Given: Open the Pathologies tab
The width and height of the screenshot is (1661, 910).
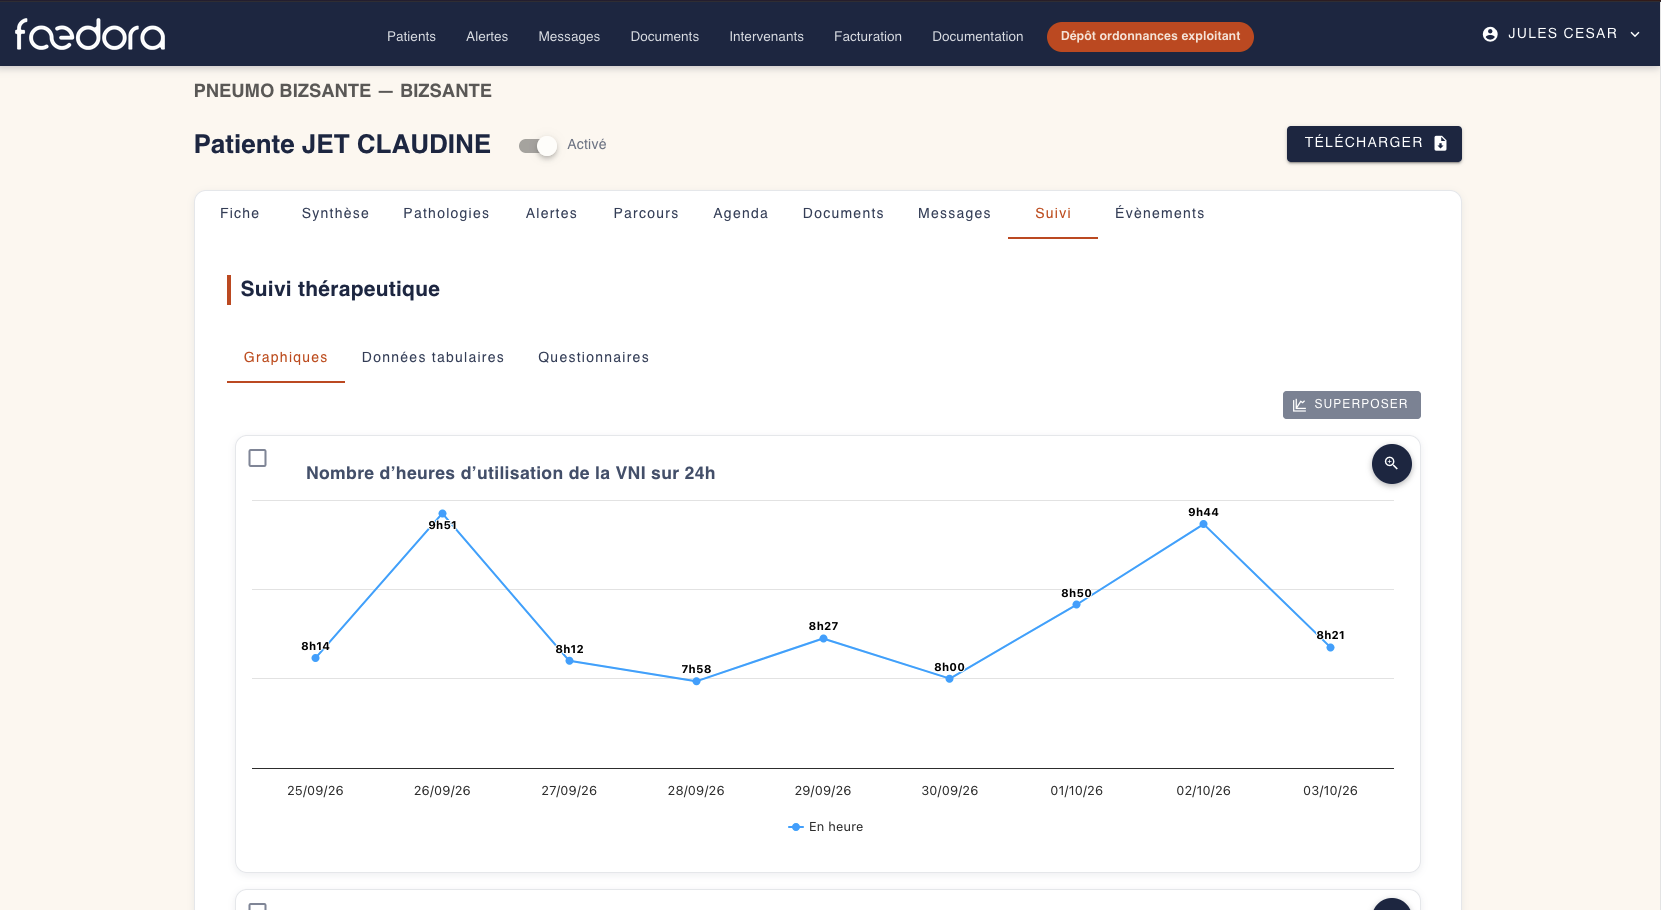Looking at the screenshot, I should [x=446, y=214].
